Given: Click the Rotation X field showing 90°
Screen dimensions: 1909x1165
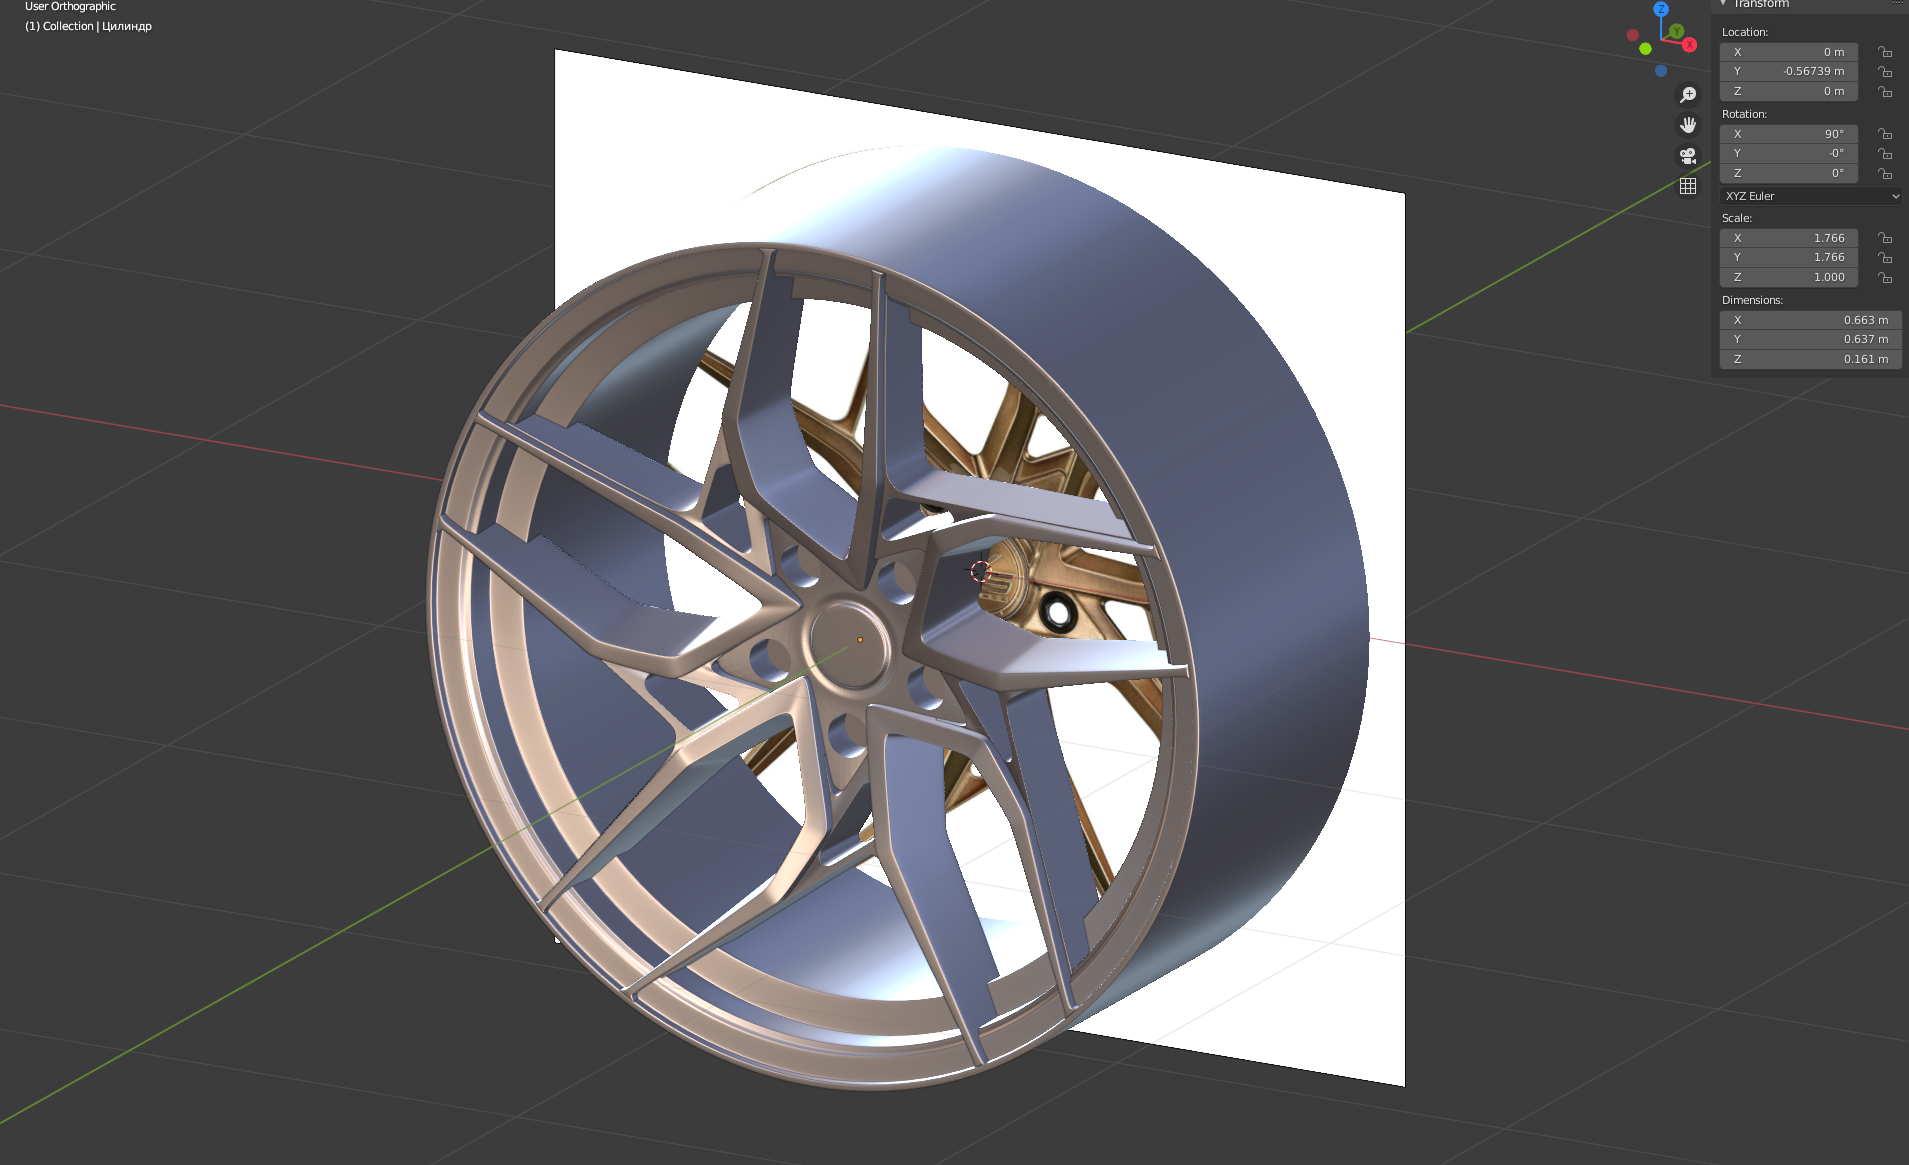Looking at the screenshot, I should tap(1789, 134).
